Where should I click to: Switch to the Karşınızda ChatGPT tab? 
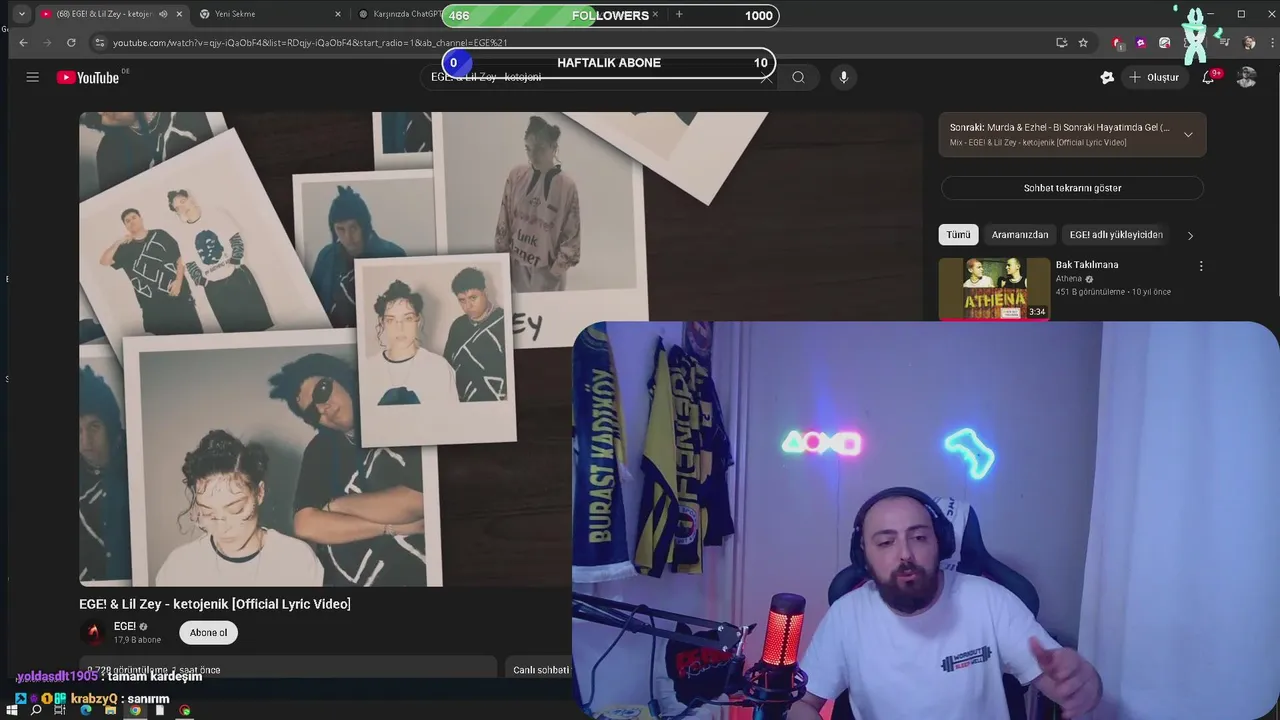(x=400, y=14)
